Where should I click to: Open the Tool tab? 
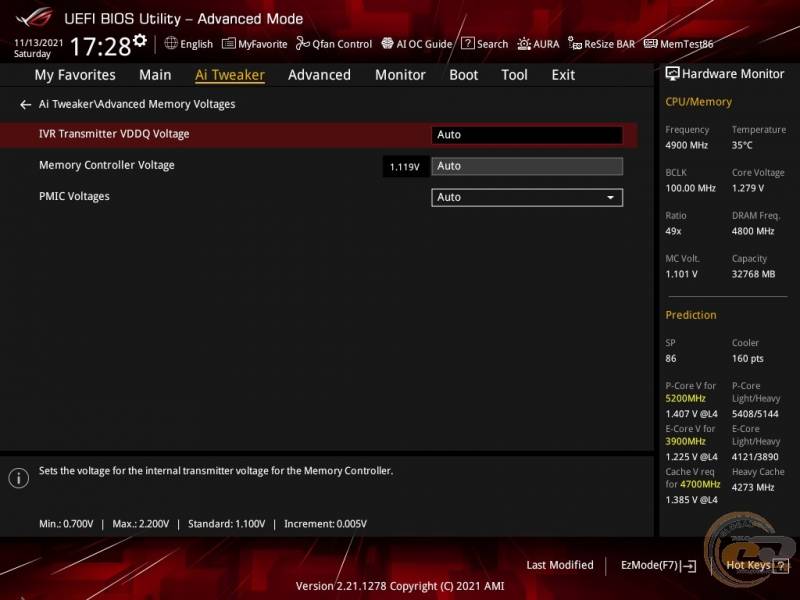(514, 75)
